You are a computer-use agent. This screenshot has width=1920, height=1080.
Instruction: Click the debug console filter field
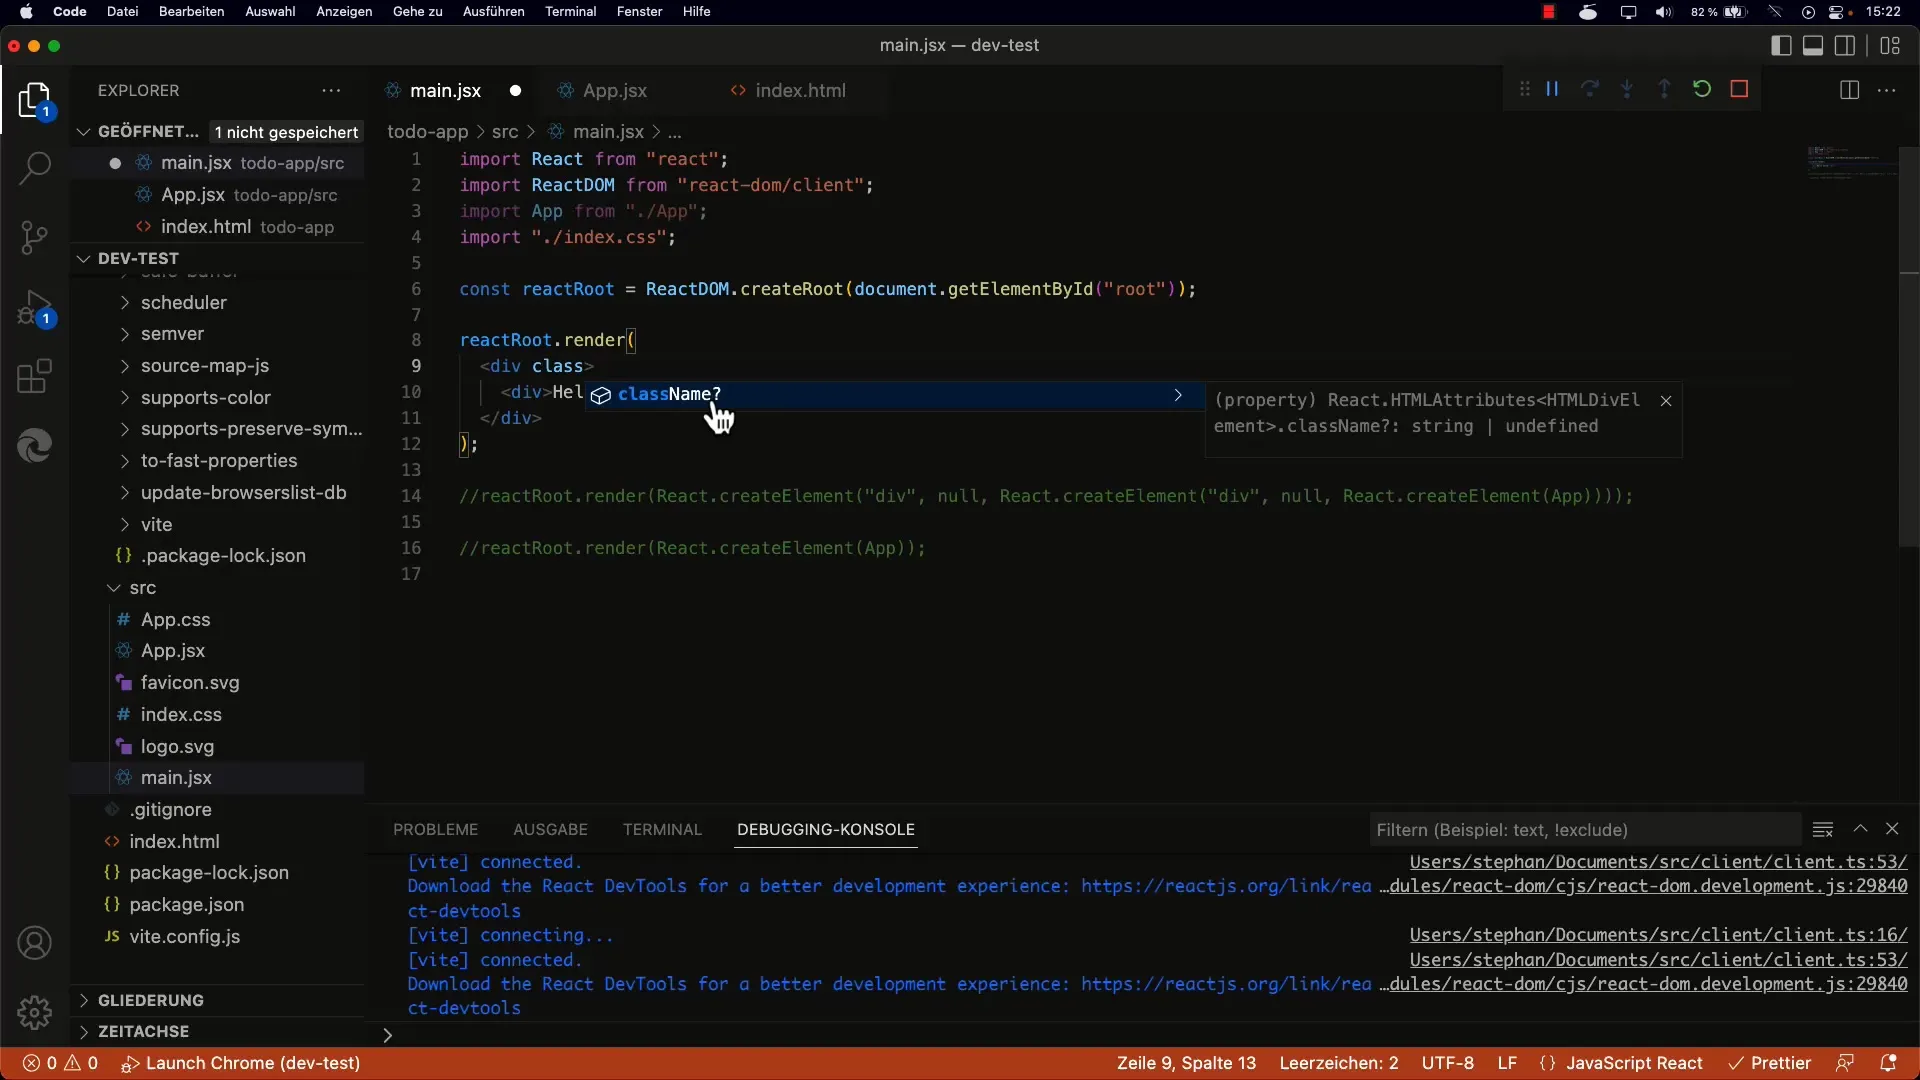(x=1585, y=830)
